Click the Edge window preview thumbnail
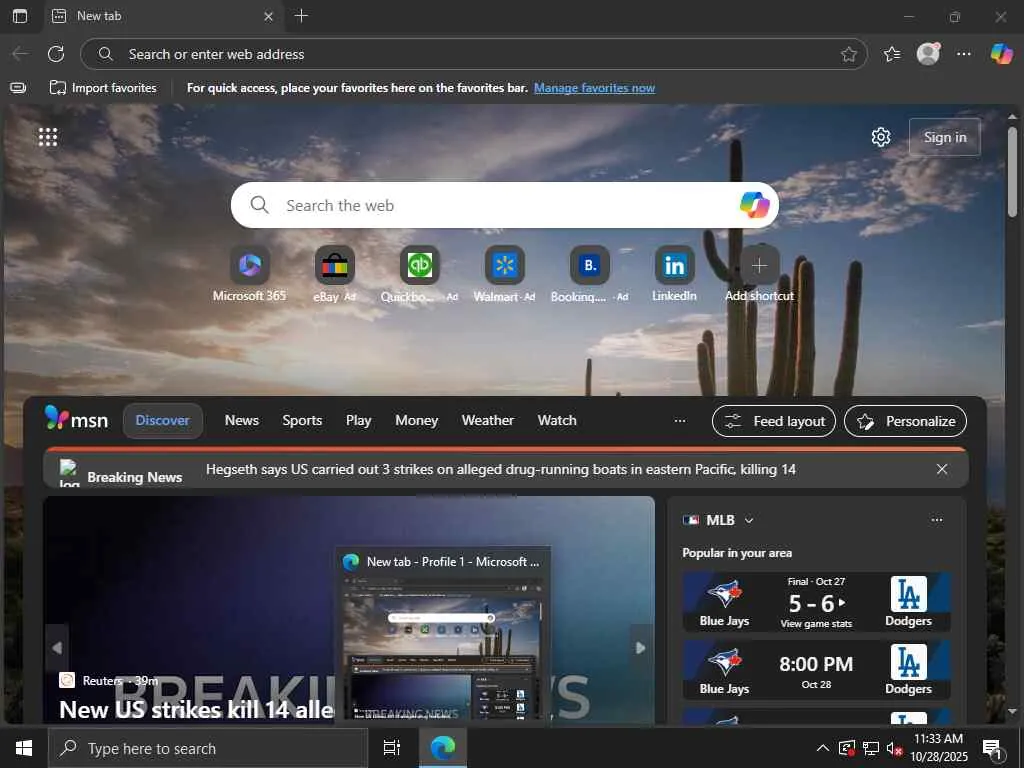Screen dimensions: 1024x768 (443, 648)
